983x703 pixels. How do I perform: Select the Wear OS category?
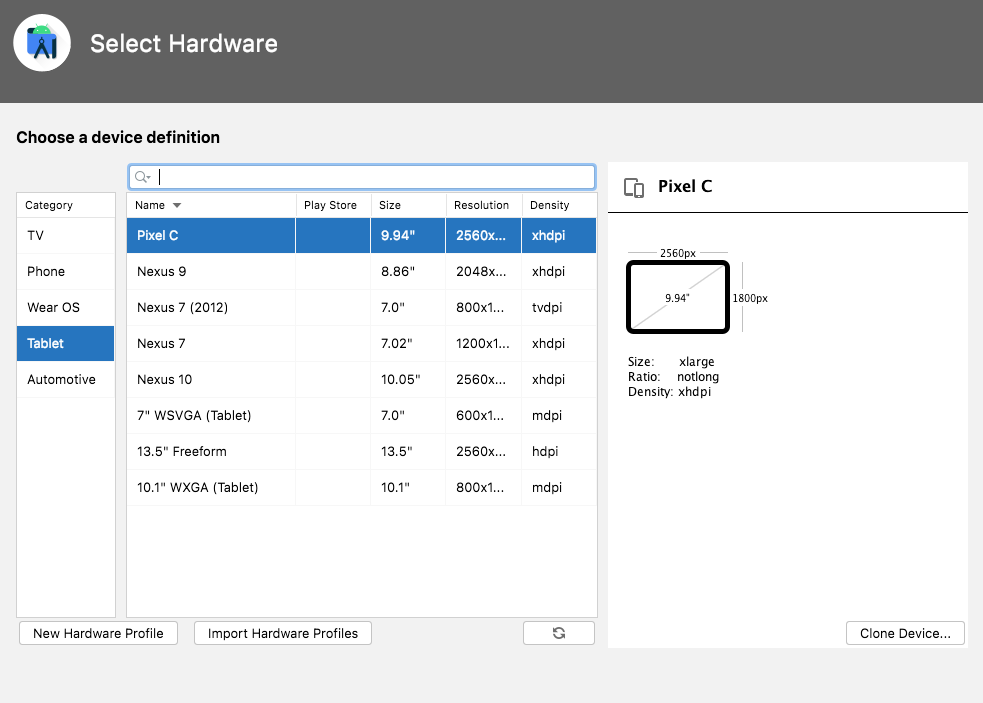(66, 308)
